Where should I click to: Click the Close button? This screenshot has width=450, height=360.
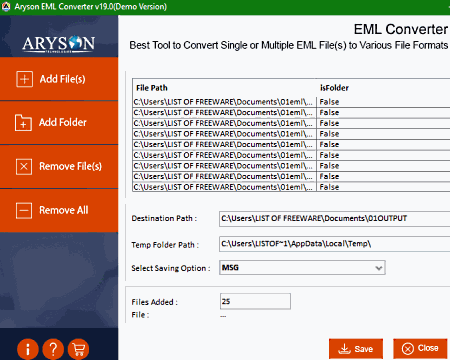point(420,349)
